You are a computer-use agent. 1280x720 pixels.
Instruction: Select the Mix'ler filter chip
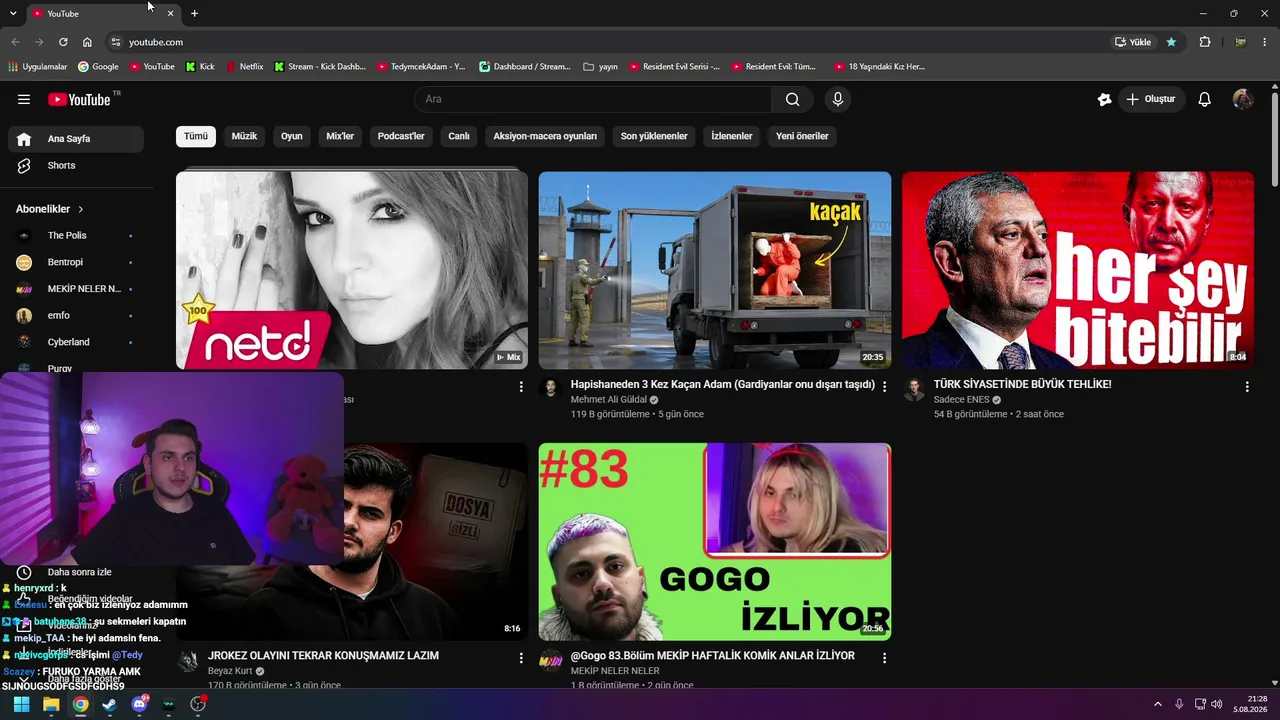(340, 136)
